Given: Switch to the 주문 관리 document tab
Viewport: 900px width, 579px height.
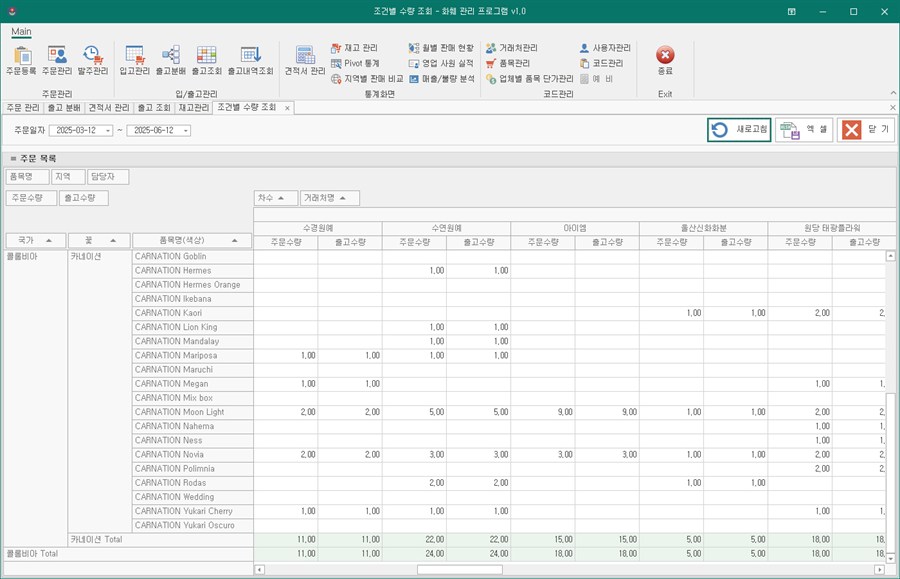Looking at the screenshot, I should 23,107.
